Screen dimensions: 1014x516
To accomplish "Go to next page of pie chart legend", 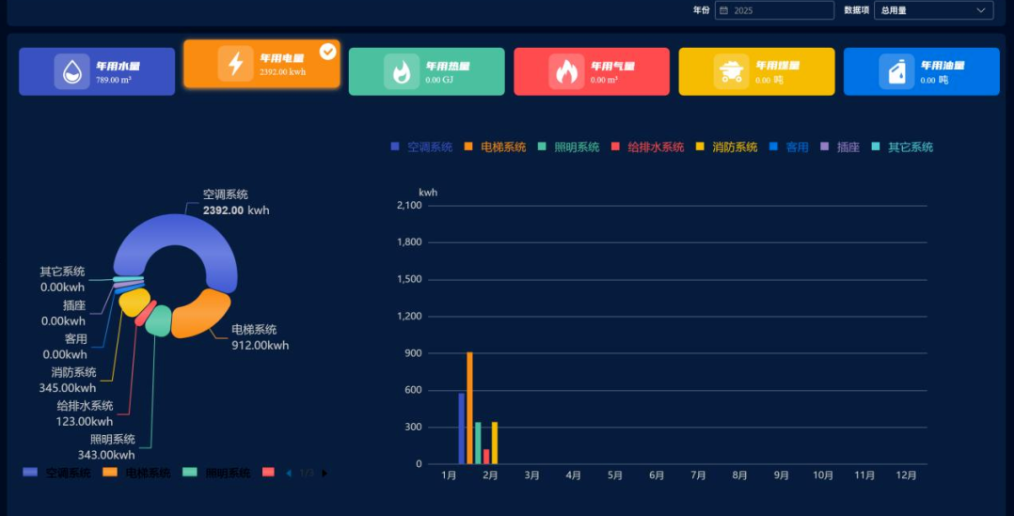I will [324, 473].
